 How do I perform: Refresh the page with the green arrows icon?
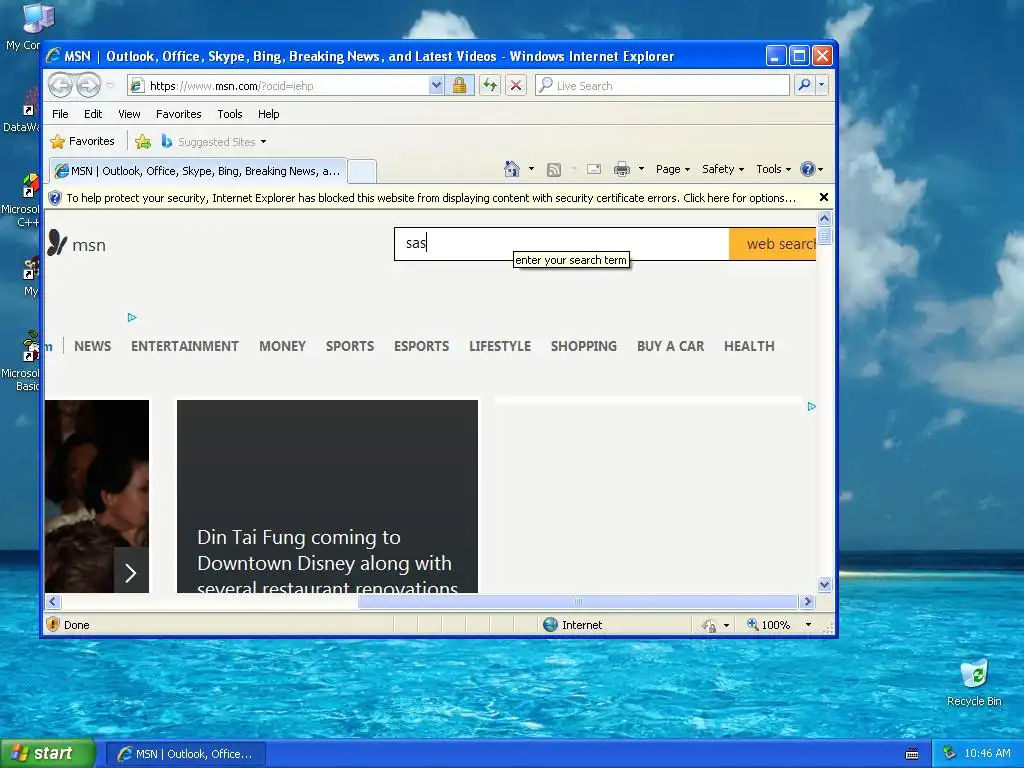pyautogui.click(x=490, y=85)
